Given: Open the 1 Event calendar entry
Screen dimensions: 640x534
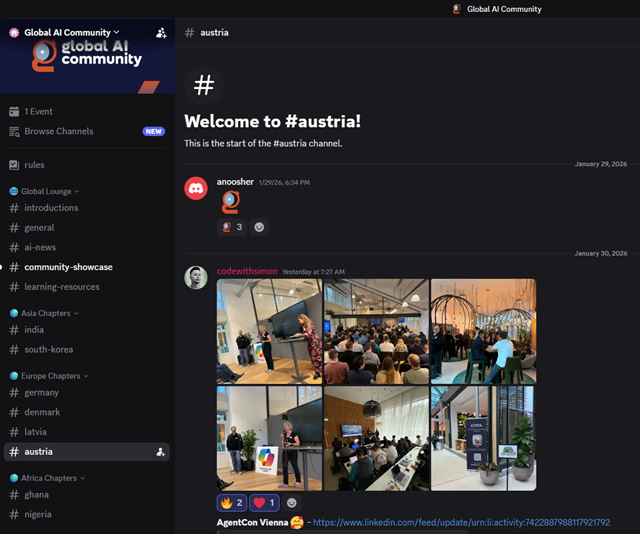Looking at the screenshot, I should [x=38, y=111].
